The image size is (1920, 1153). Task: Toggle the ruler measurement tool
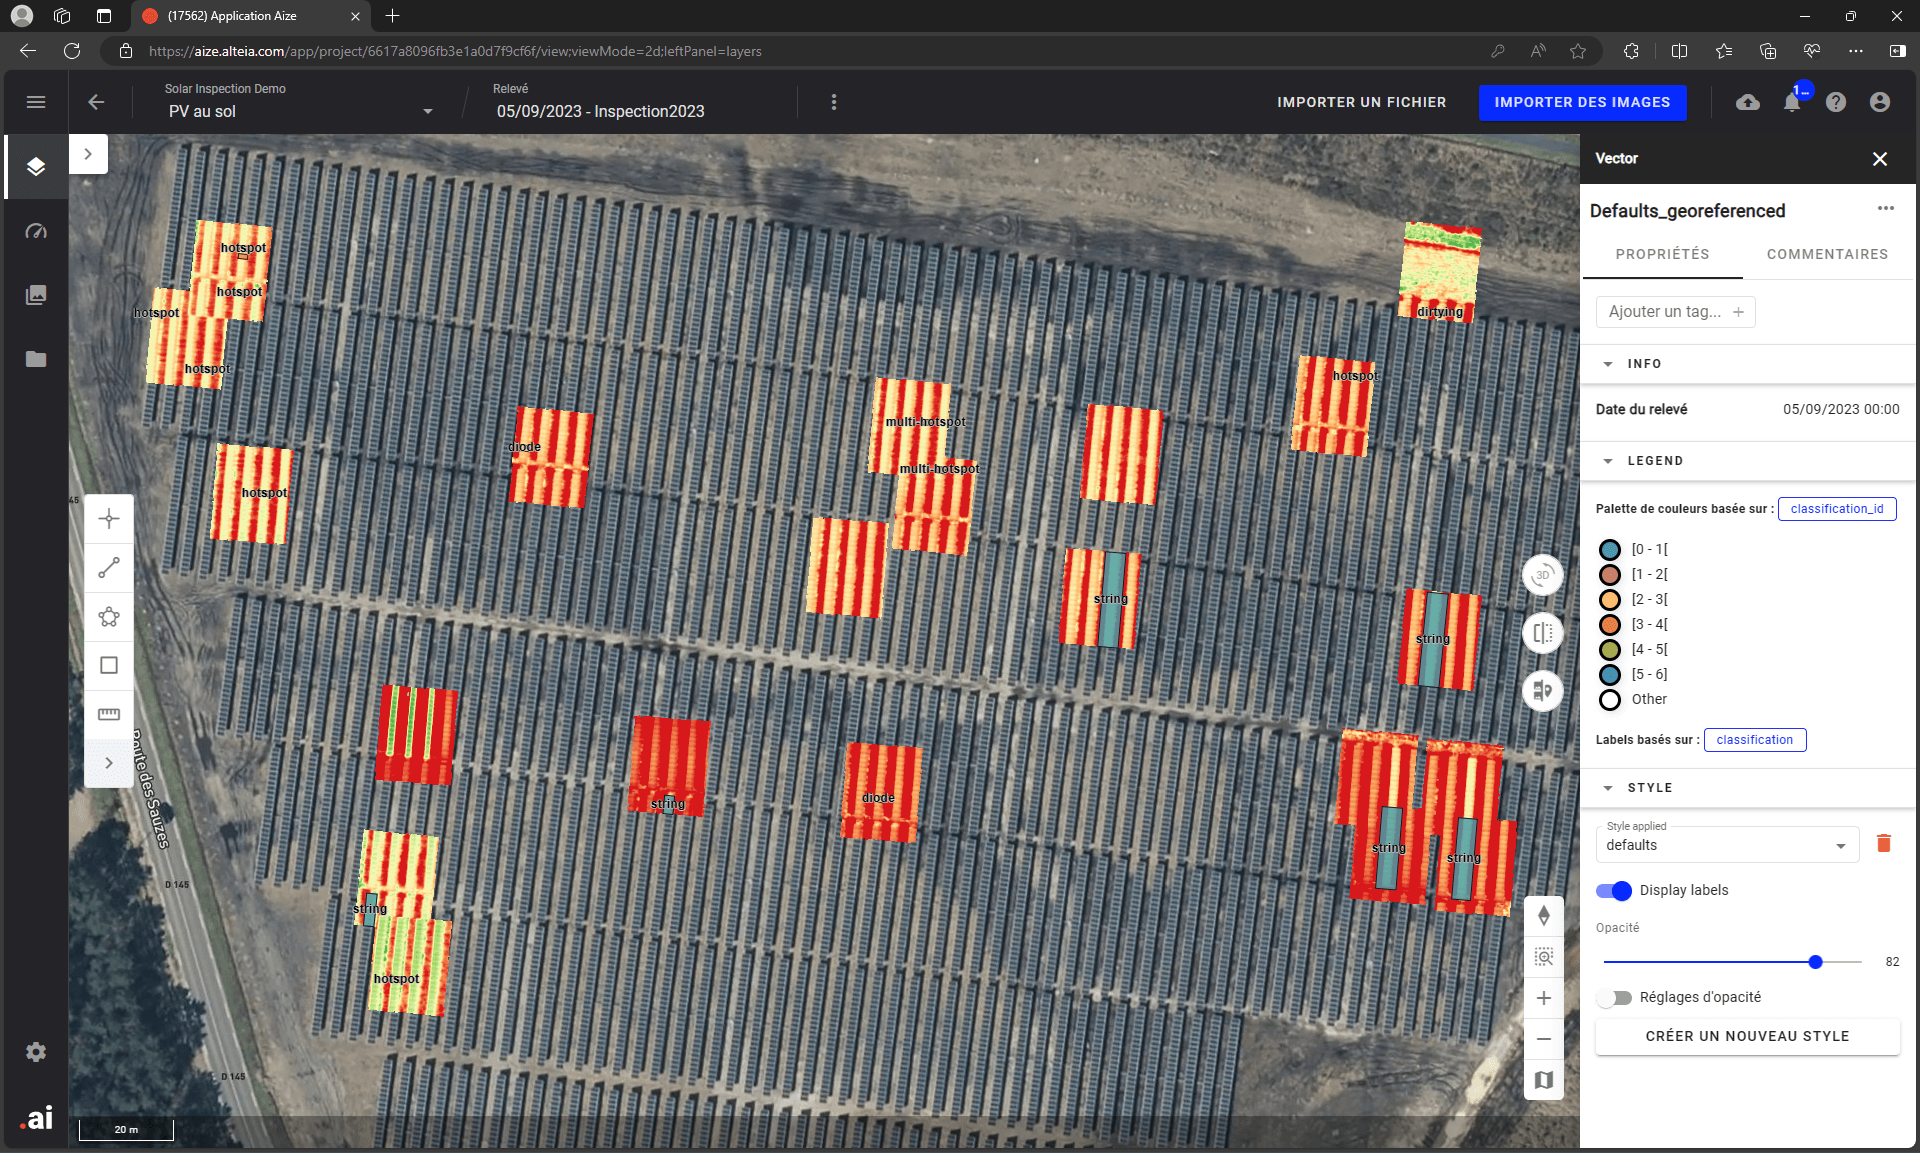(109, 714)
